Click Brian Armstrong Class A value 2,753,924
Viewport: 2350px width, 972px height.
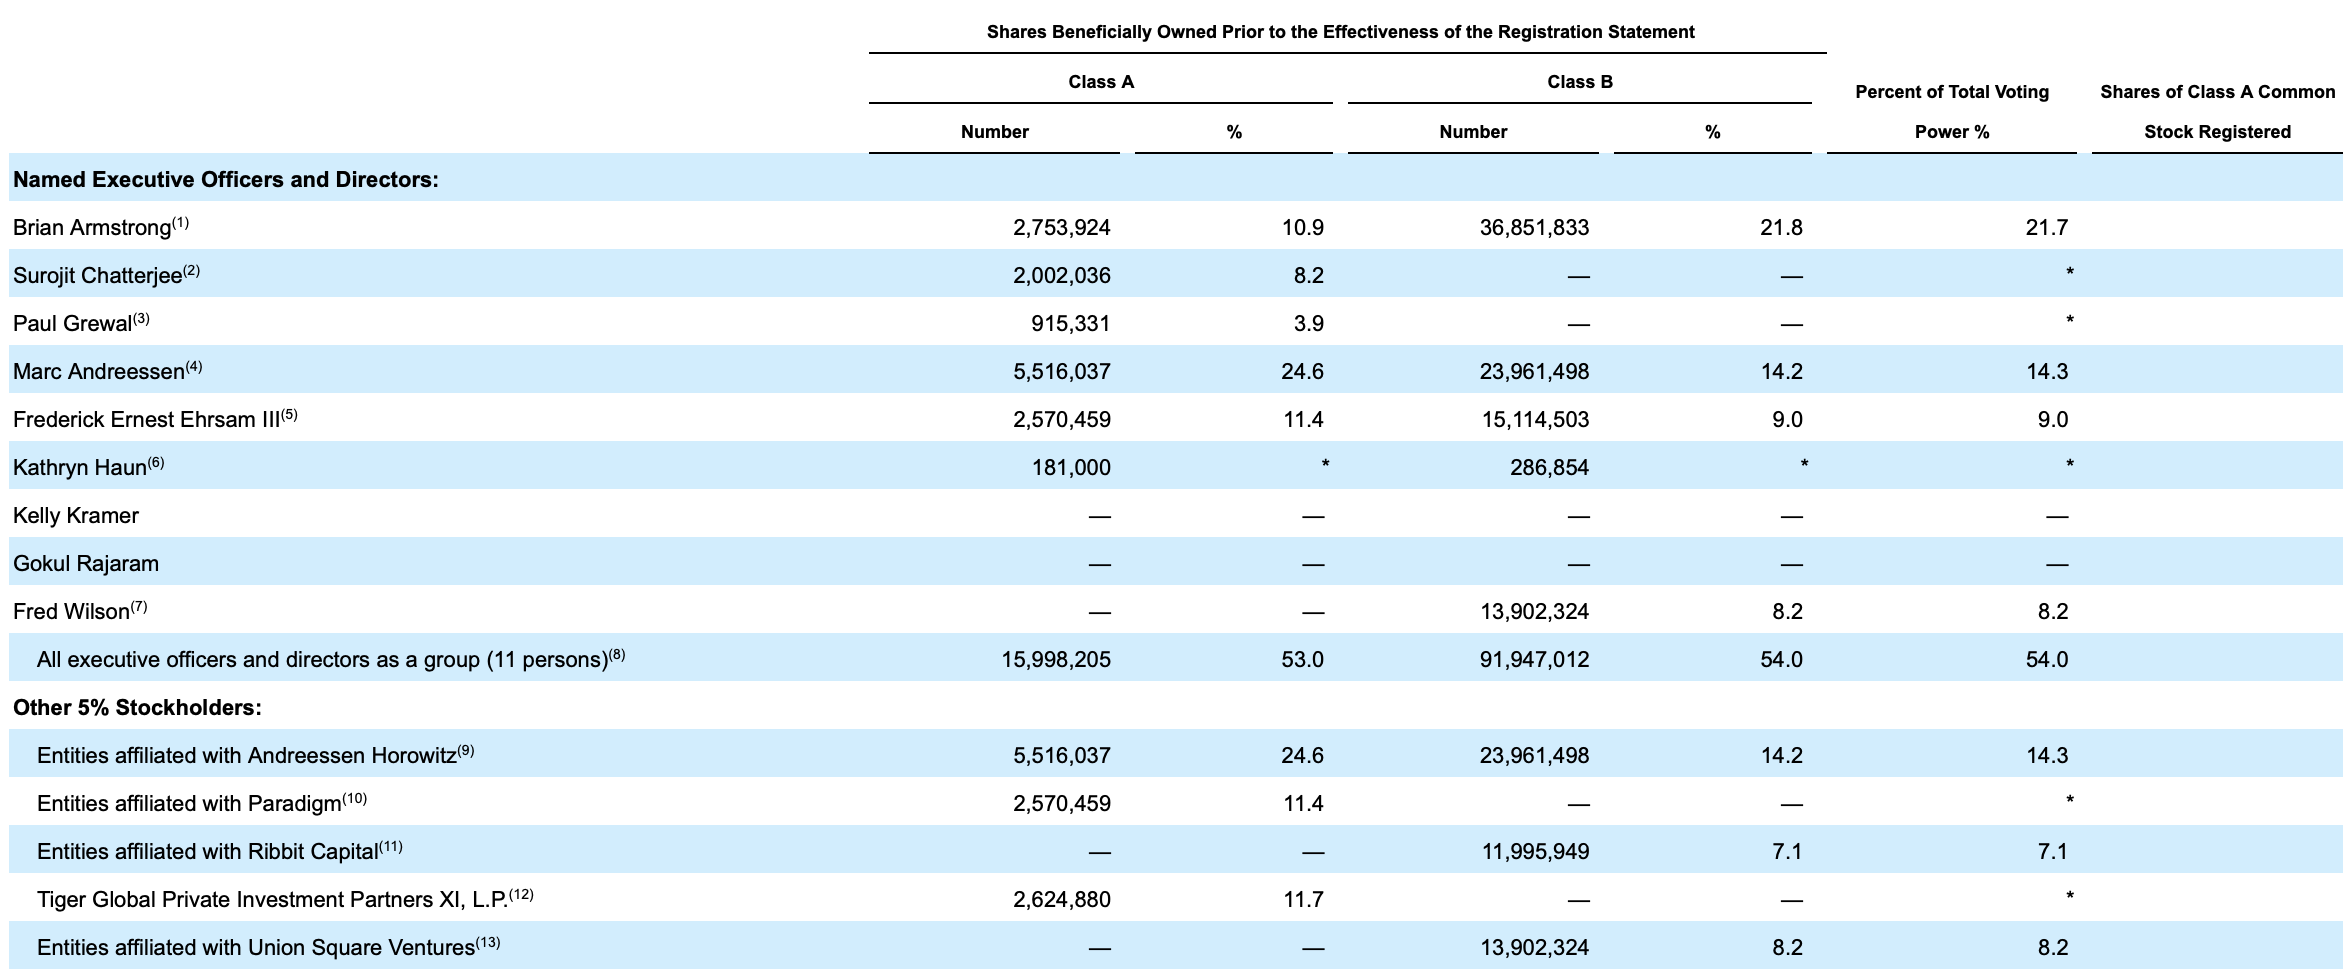pyautogui.click(x=1062, y=227)
